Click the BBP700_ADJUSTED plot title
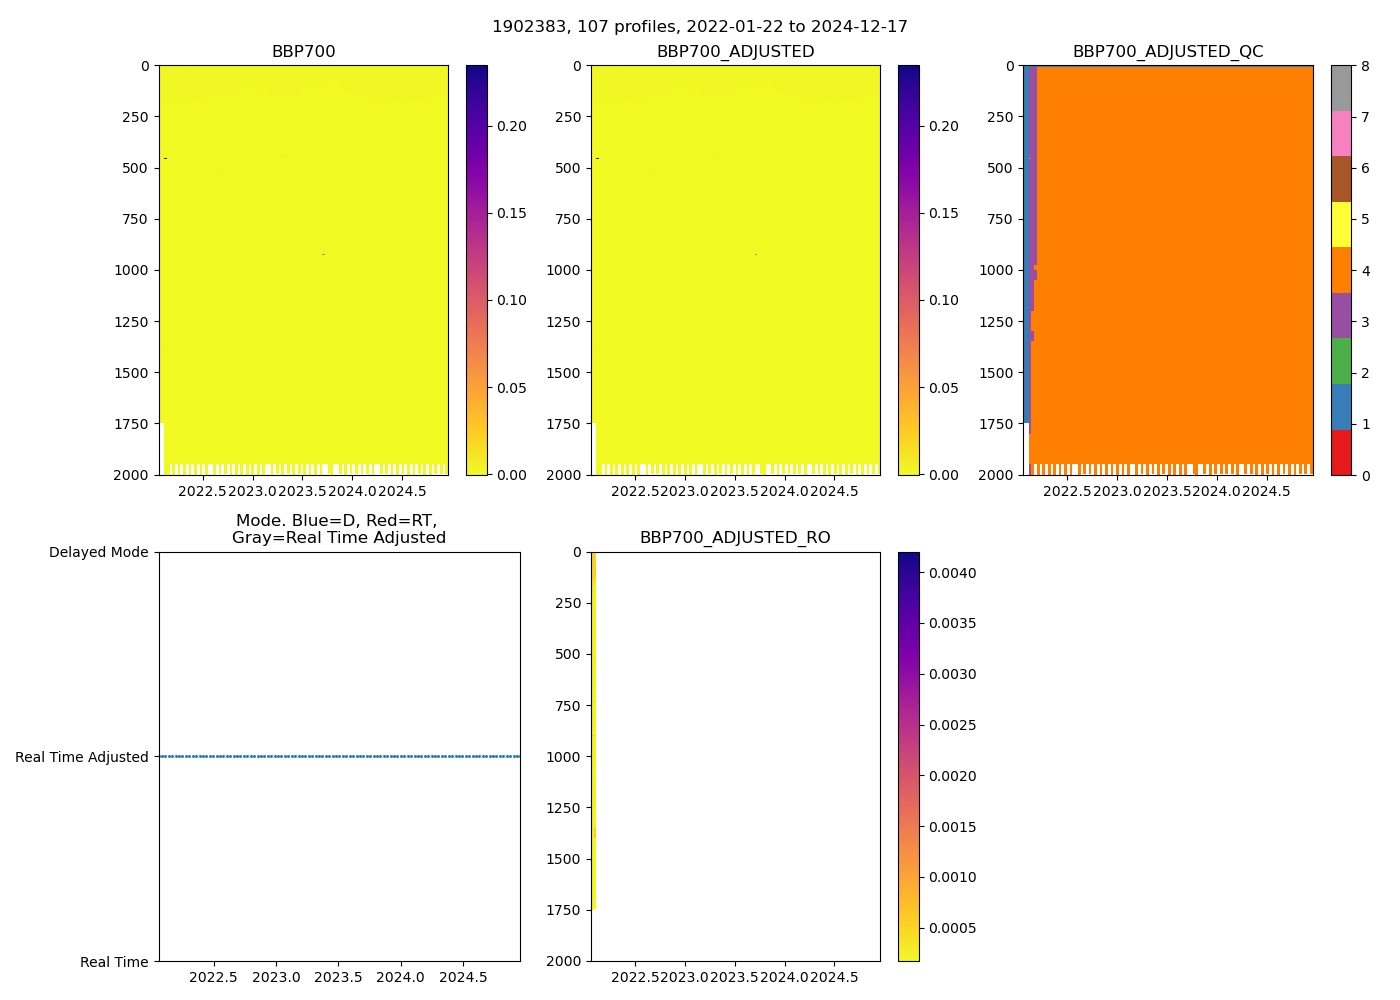This screenshot has width=1400, height=1000. click(x=735, y=52)
